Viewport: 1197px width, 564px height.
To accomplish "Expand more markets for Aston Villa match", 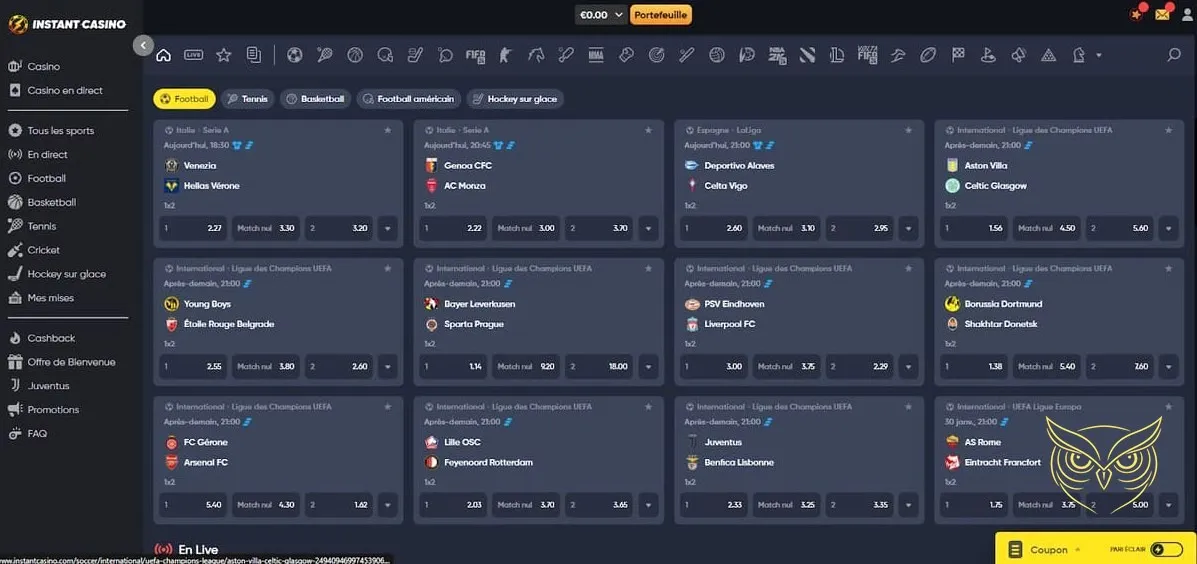I will click(x=1169, y=228).
